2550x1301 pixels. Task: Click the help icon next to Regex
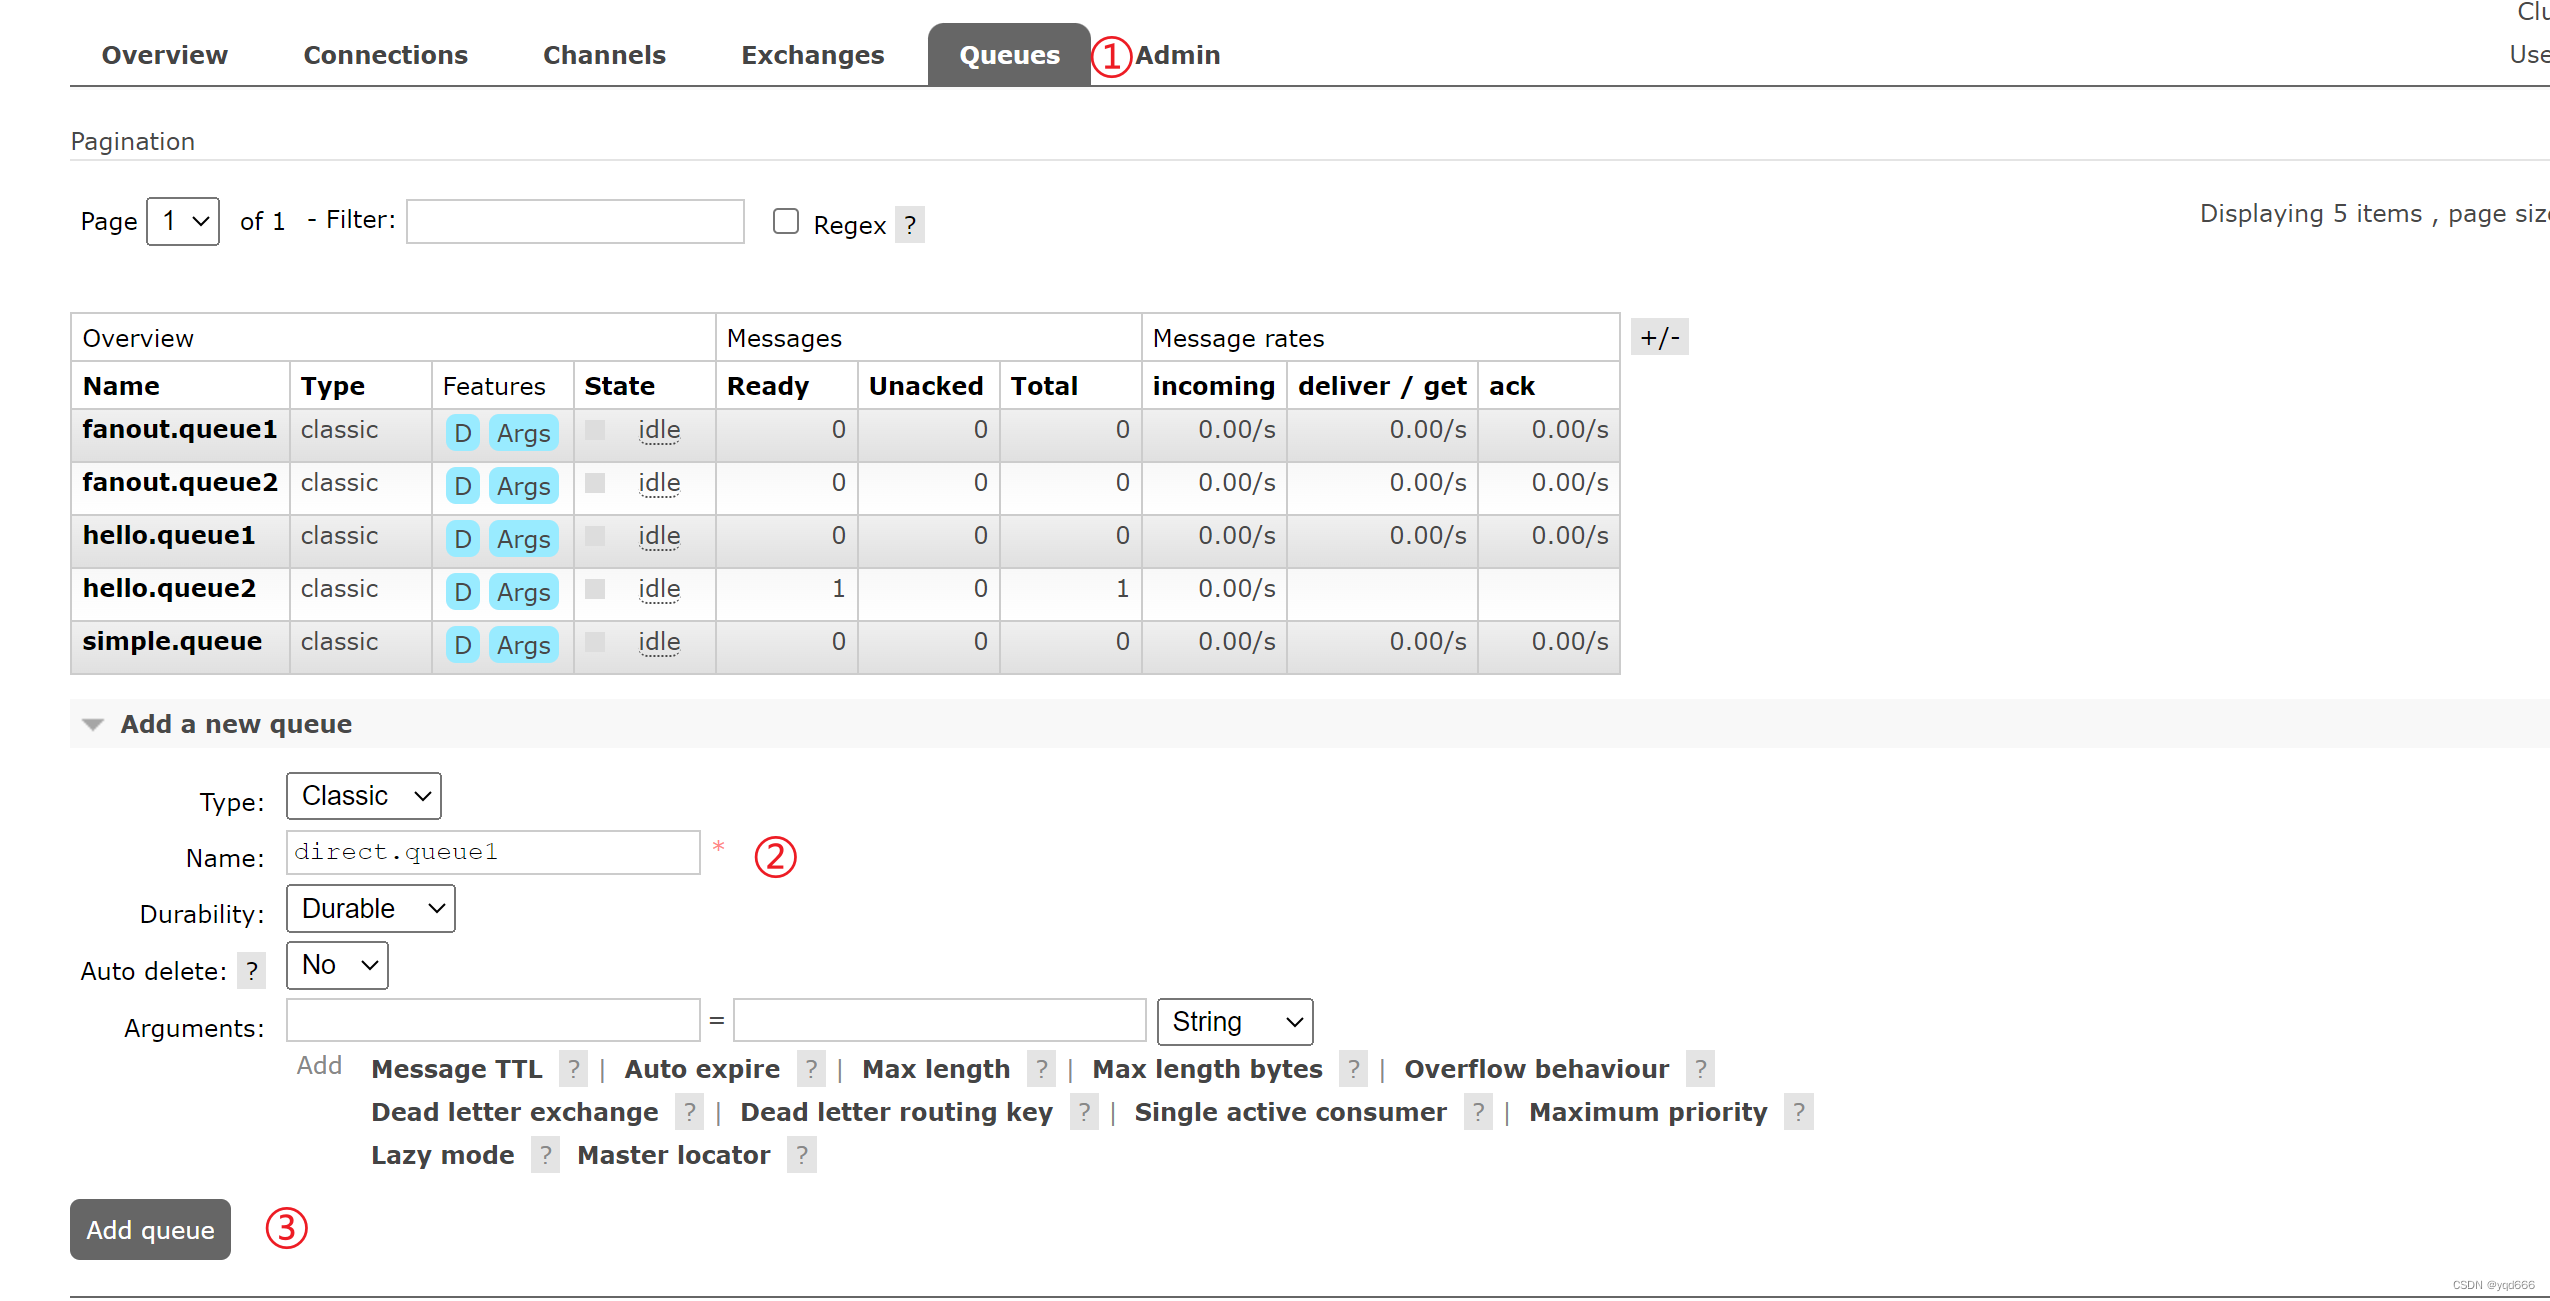[x=909, y=225]
